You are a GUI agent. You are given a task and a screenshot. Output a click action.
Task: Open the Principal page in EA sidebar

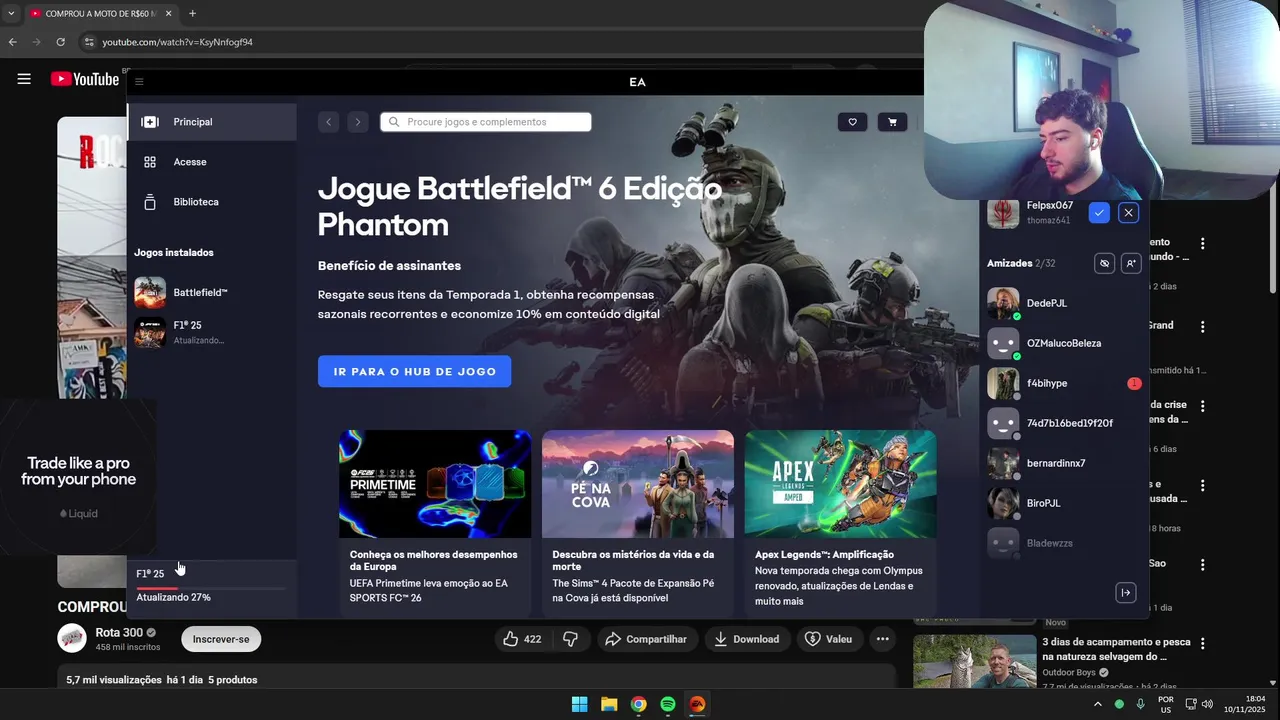pos(212,122)
